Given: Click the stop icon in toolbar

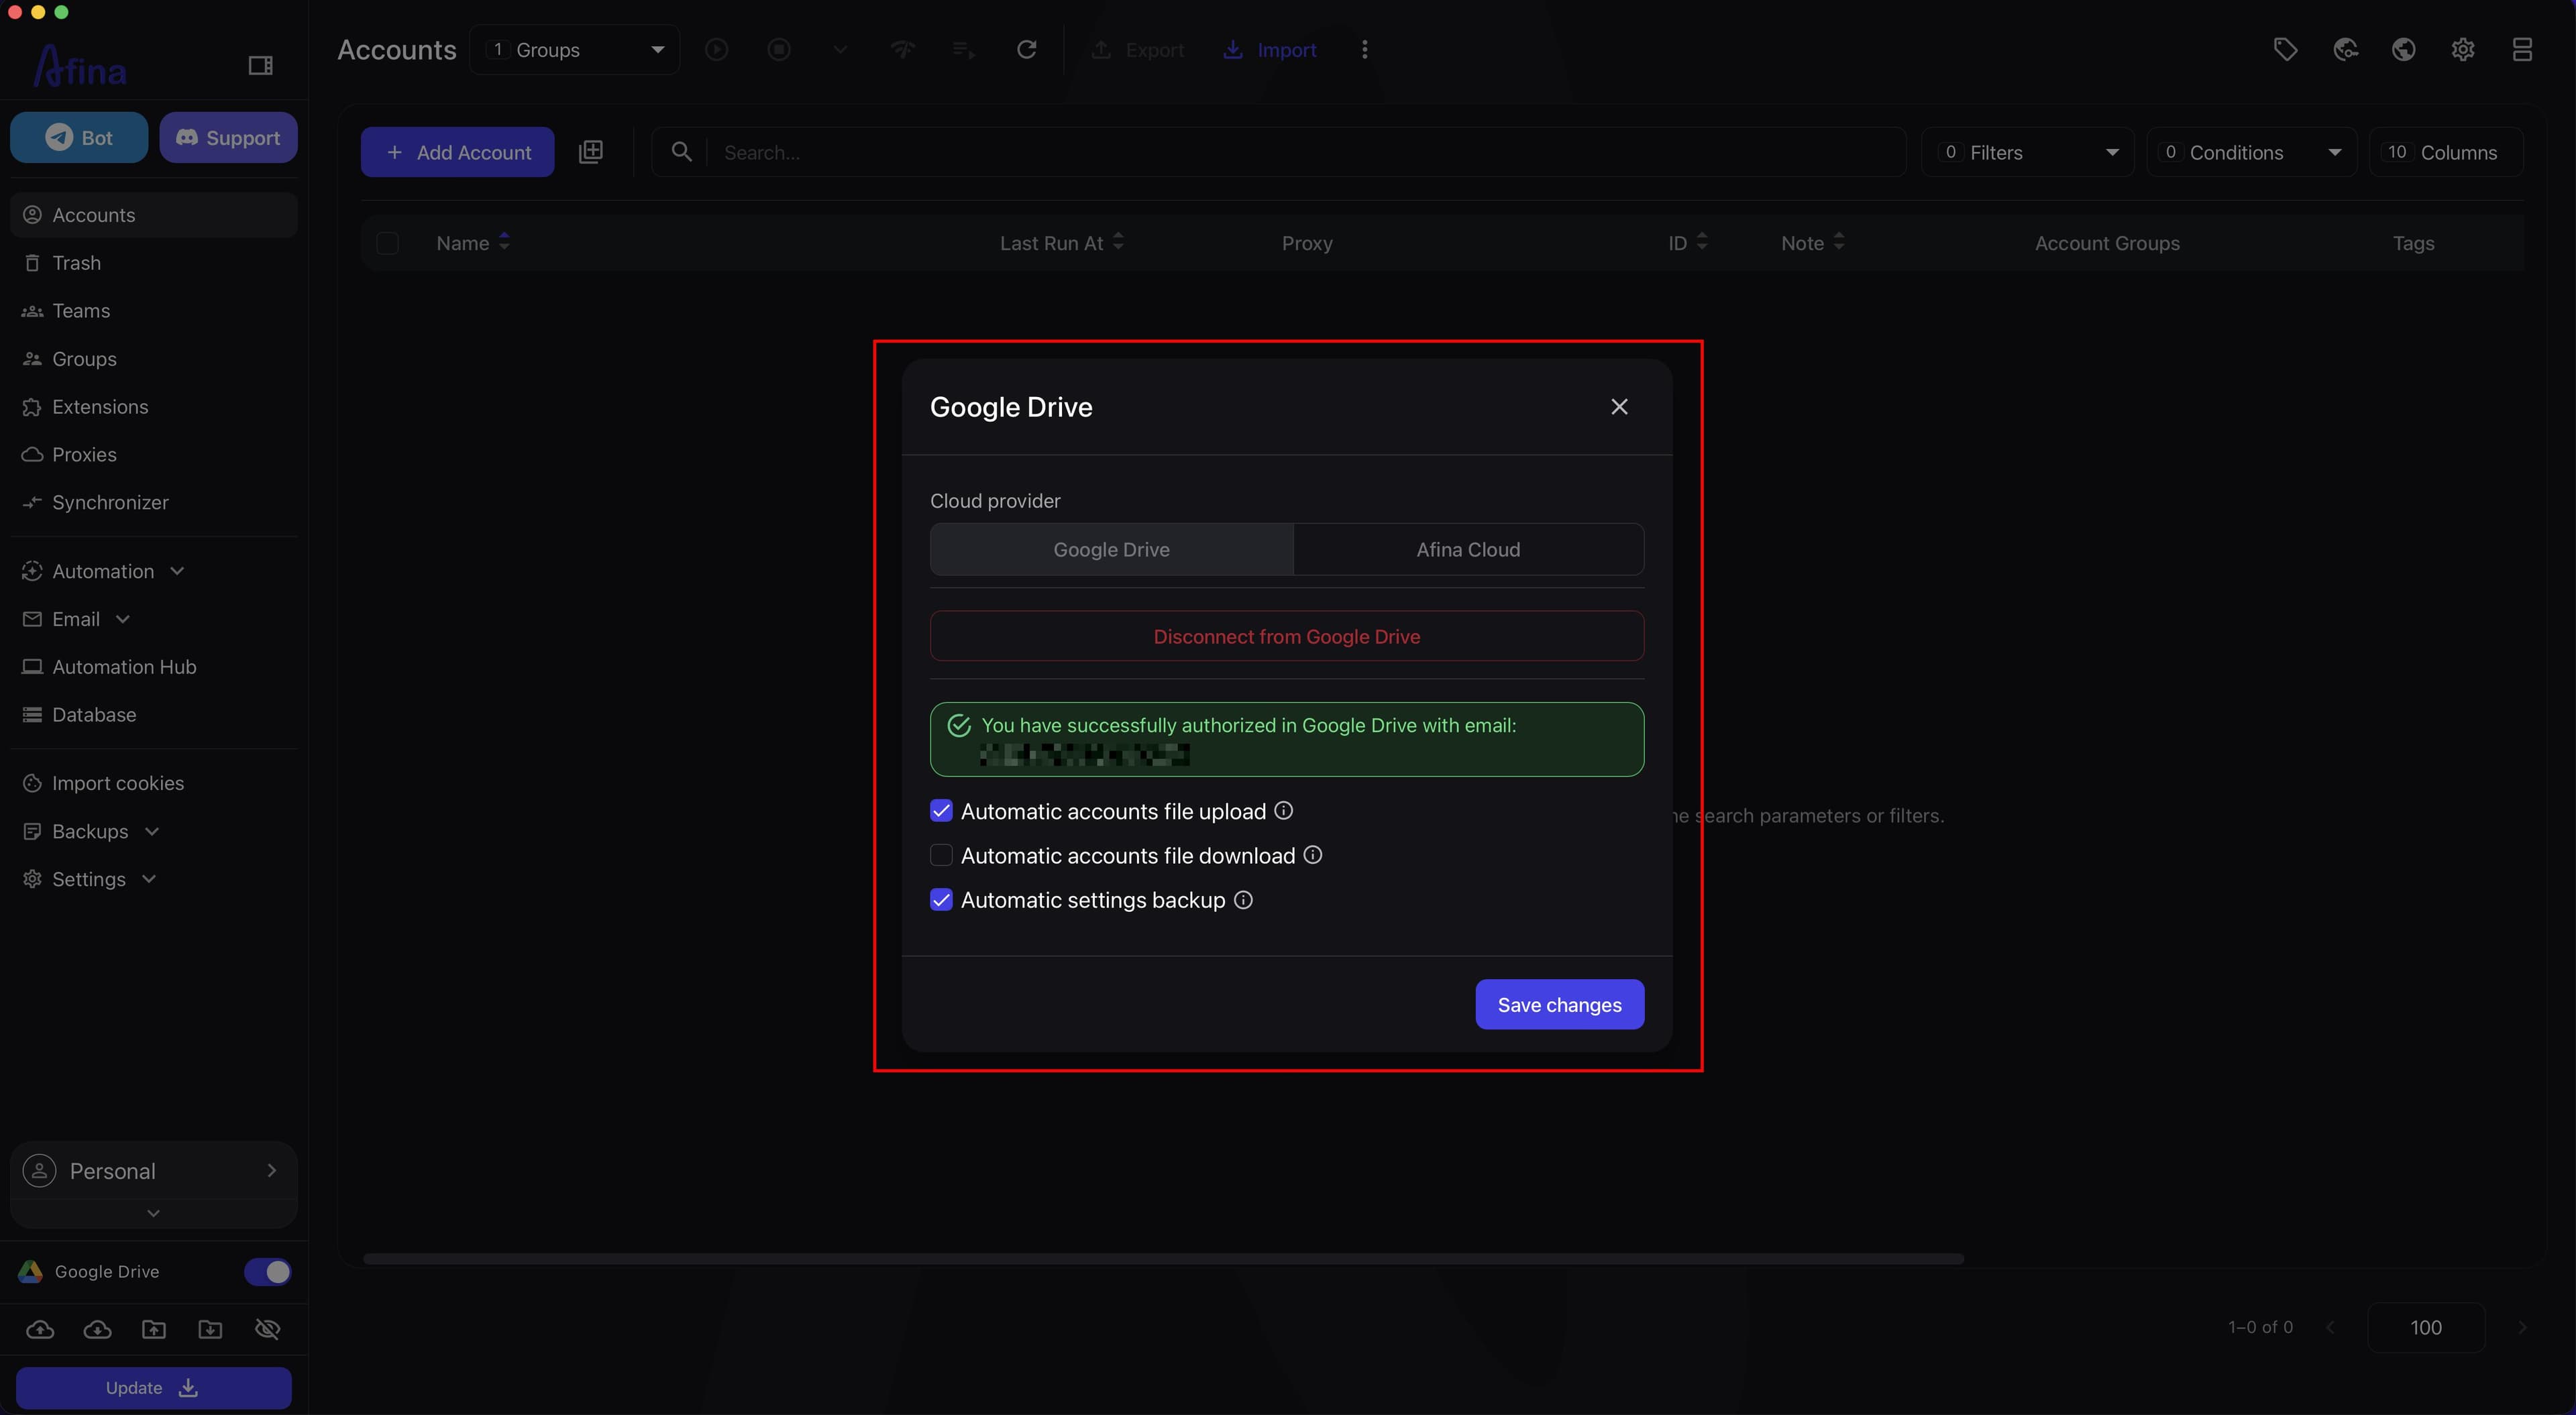Looking at the screenshot, I should pos(779,49).
